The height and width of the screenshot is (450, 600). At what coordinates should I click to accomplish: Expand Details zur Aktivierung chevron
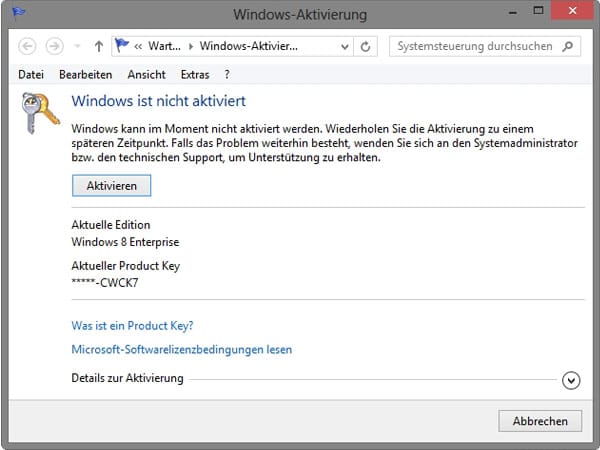(x=571, y=380)
